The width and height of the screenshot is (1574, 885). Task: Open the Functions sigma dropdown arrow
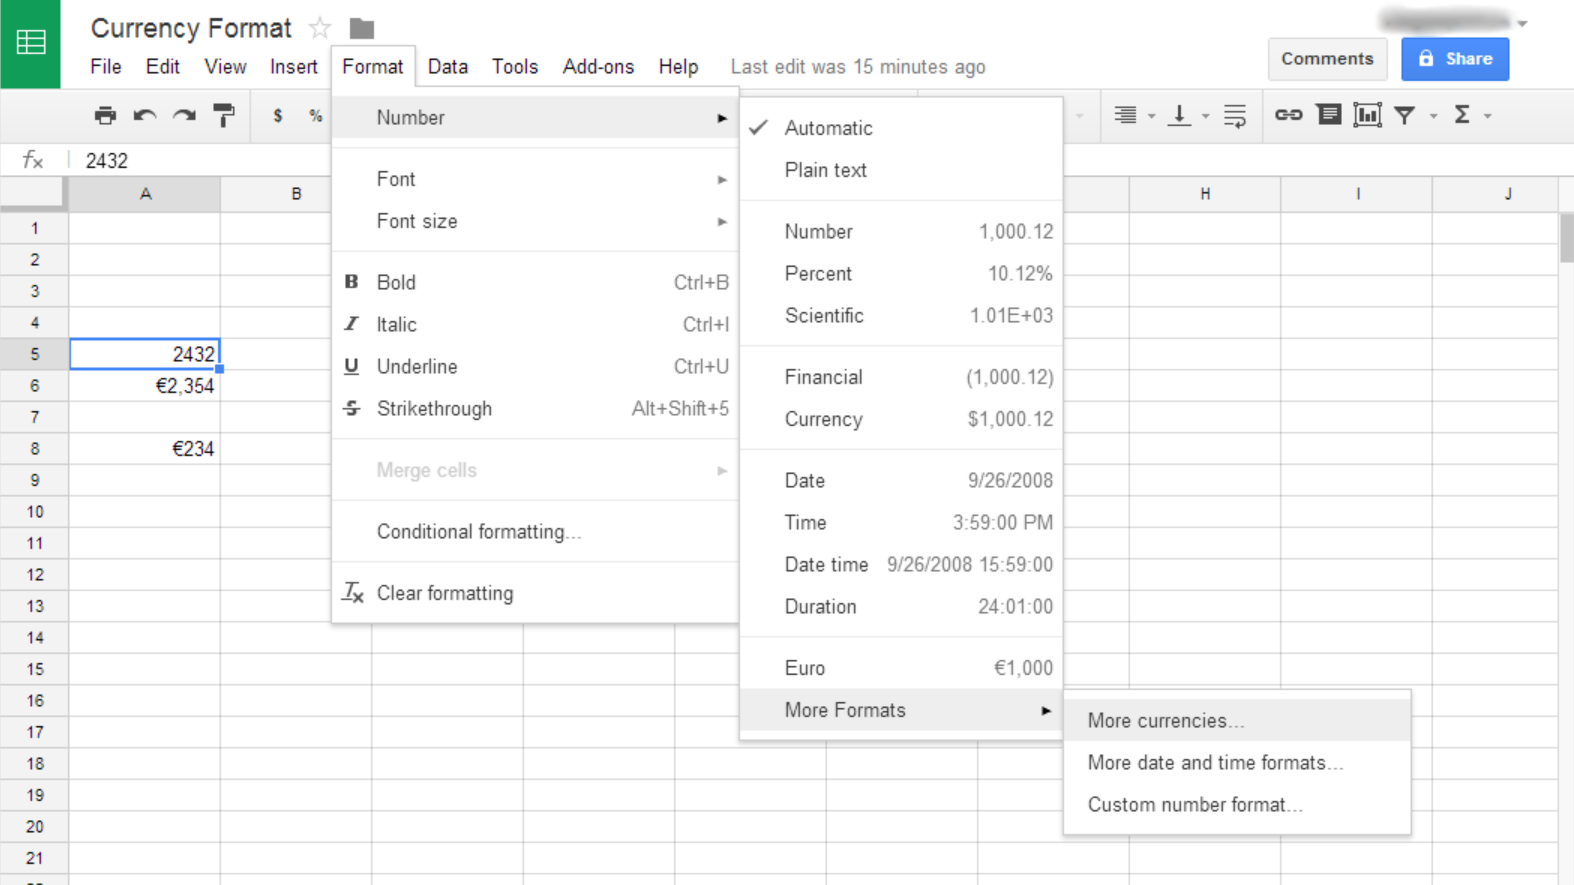pyautogui.click(x=1488, y=117)
